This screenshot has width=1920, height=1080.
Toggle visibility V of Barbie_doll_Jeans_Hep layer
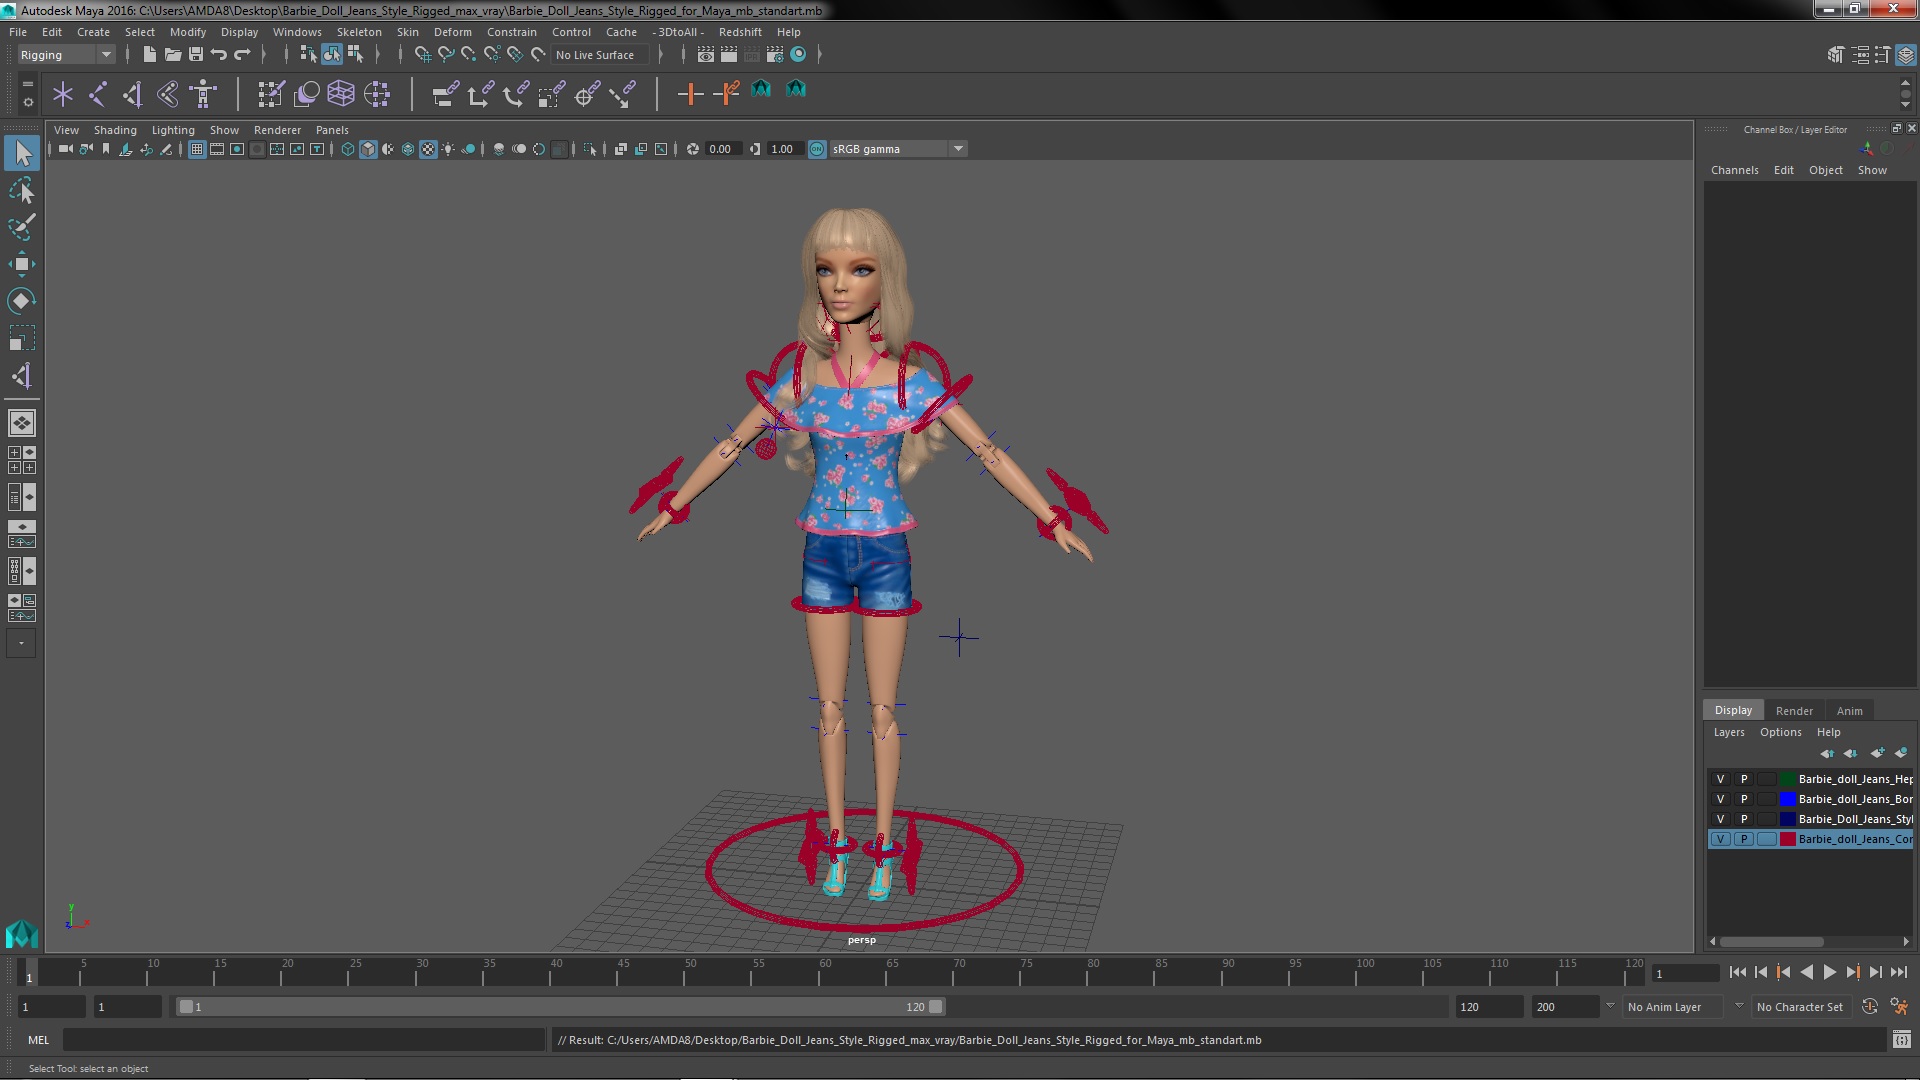[x=1720, y=779]
